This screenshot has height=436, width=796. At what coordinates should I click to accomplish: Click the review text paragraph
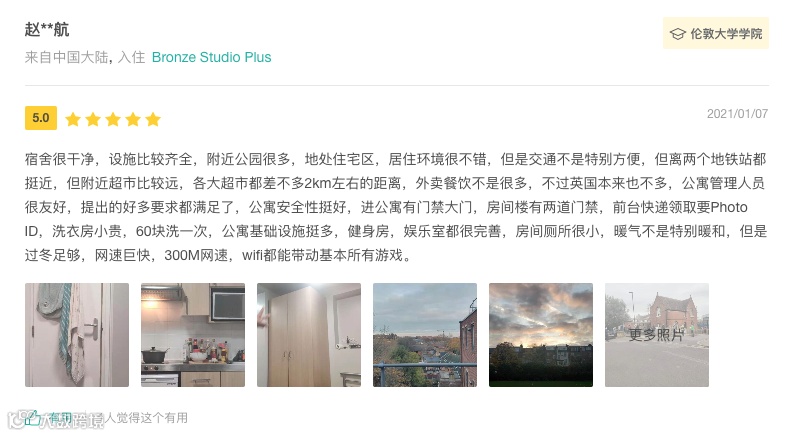pos(396,207)
